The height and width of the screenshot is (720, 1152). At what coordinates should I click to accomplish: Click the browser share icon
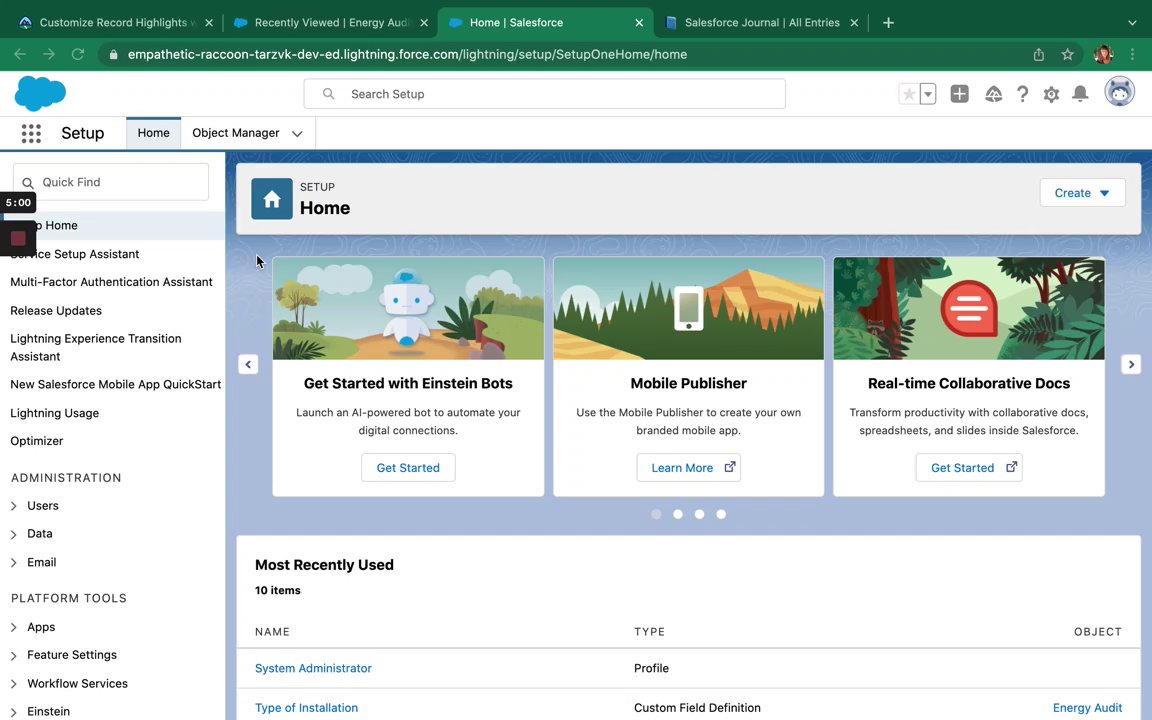[1039, 54]
